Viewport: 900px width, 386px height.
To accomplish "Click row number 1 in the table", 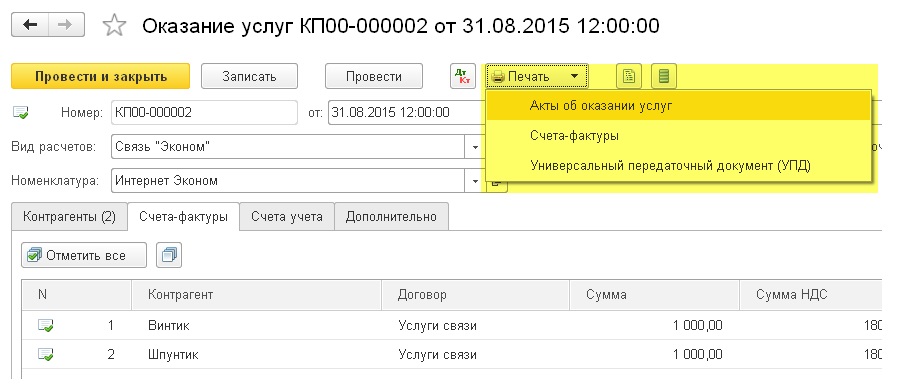I will [111, 326].
